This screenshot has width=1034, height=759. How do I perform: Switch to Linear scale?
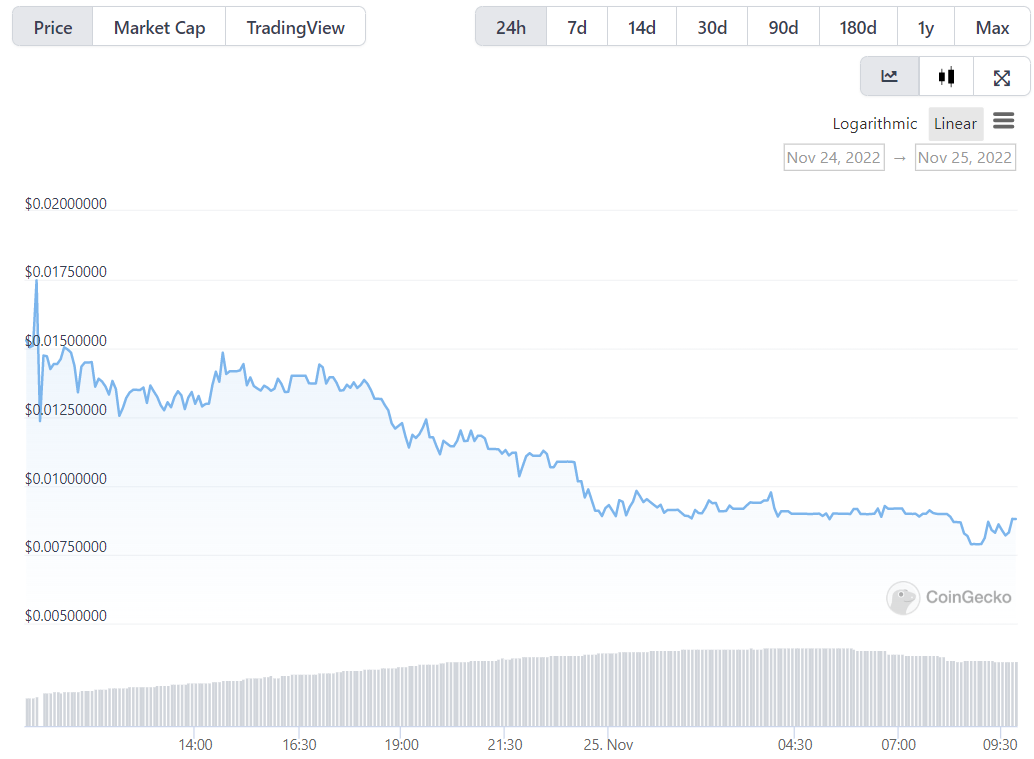click(956, 124)
